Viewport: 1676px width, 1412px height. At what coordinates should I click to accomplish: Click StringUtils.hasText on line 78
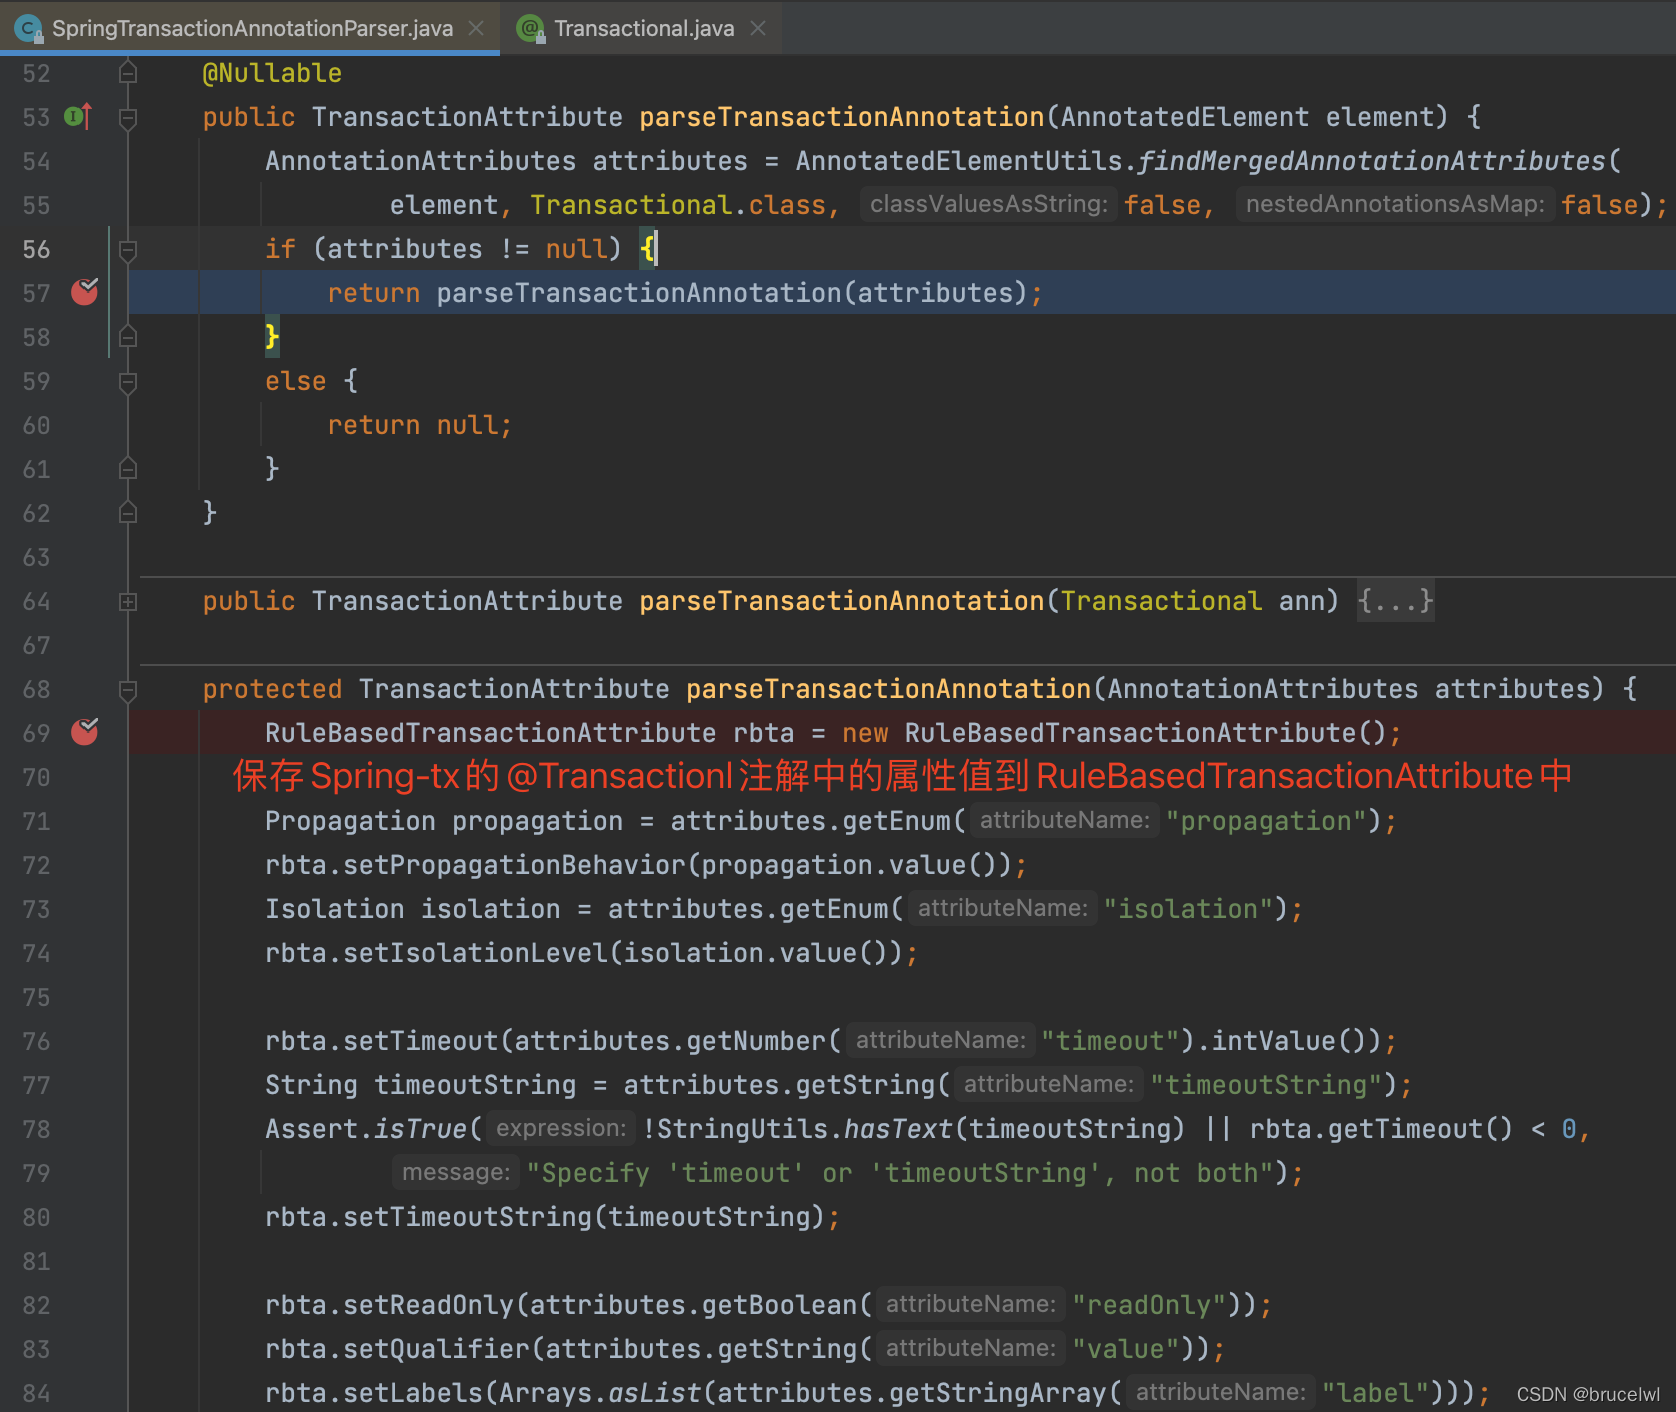804,1129
